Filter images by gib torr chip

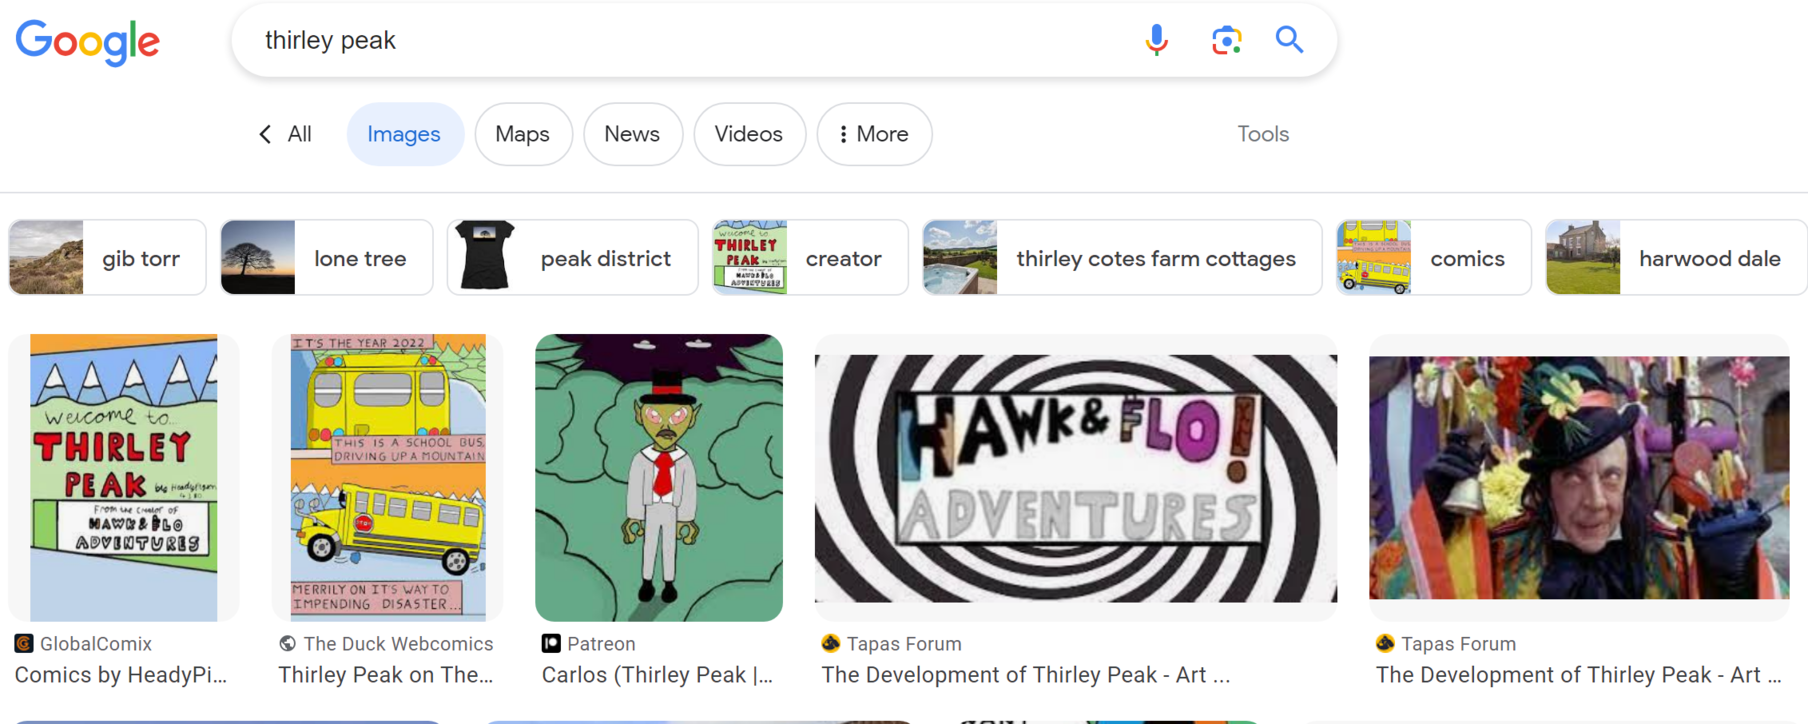click(107, 258)
